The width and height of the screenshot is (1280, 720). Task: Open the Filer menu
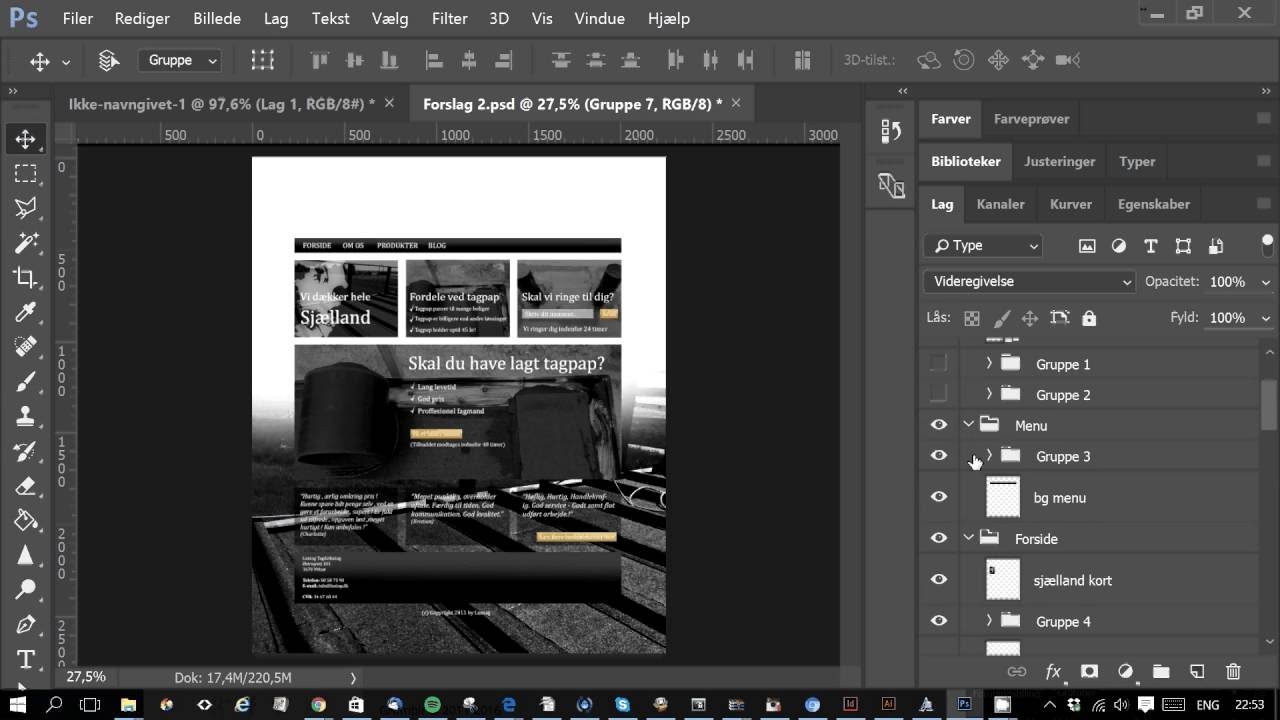tap(77, 18)
